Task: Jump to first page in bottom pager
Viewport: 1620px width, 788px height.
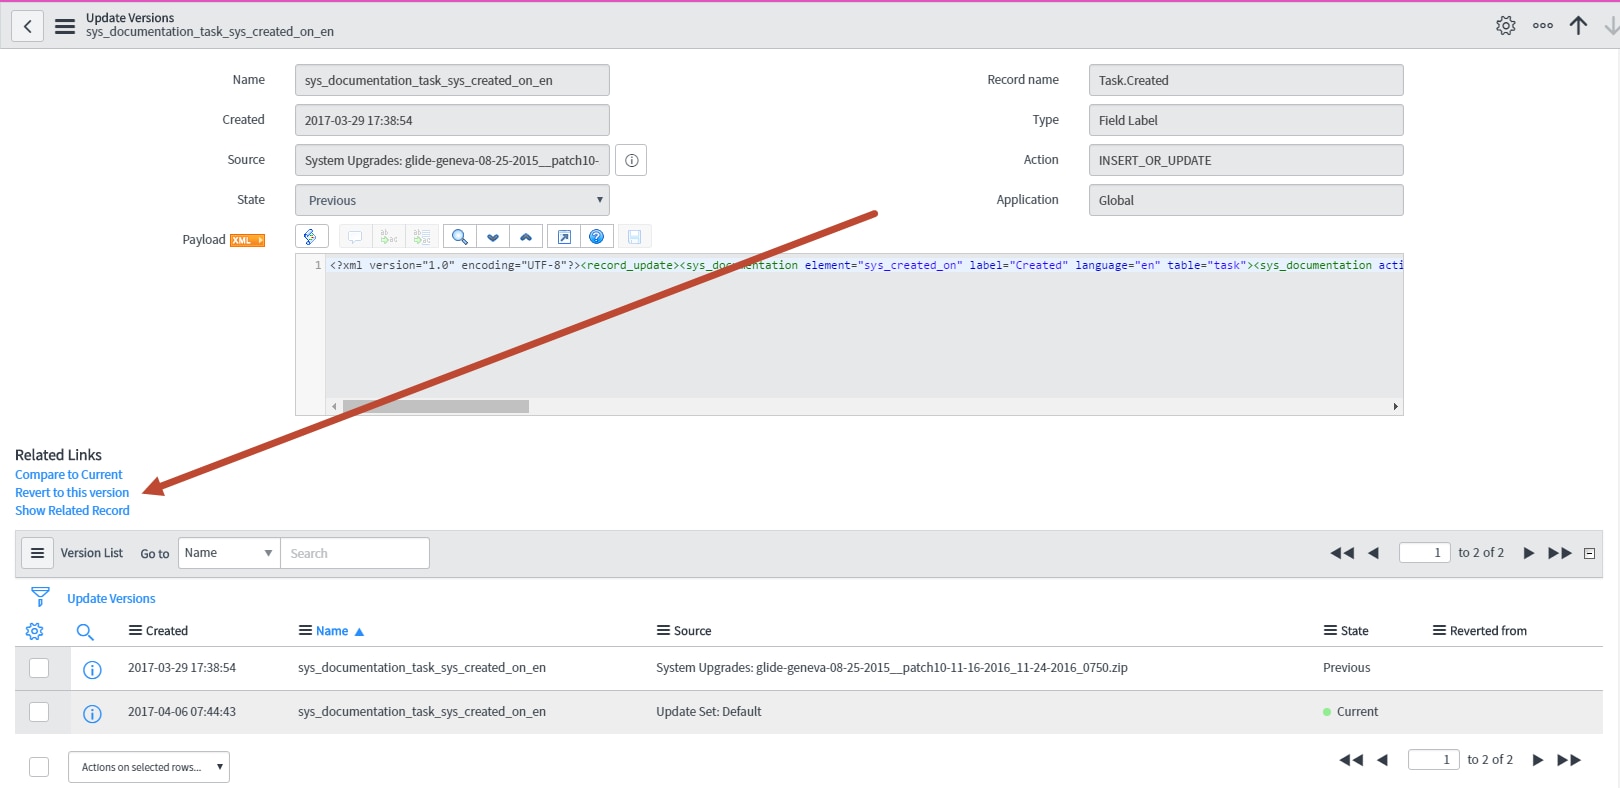Action: pyautogui.click(x=1351, y=760)
